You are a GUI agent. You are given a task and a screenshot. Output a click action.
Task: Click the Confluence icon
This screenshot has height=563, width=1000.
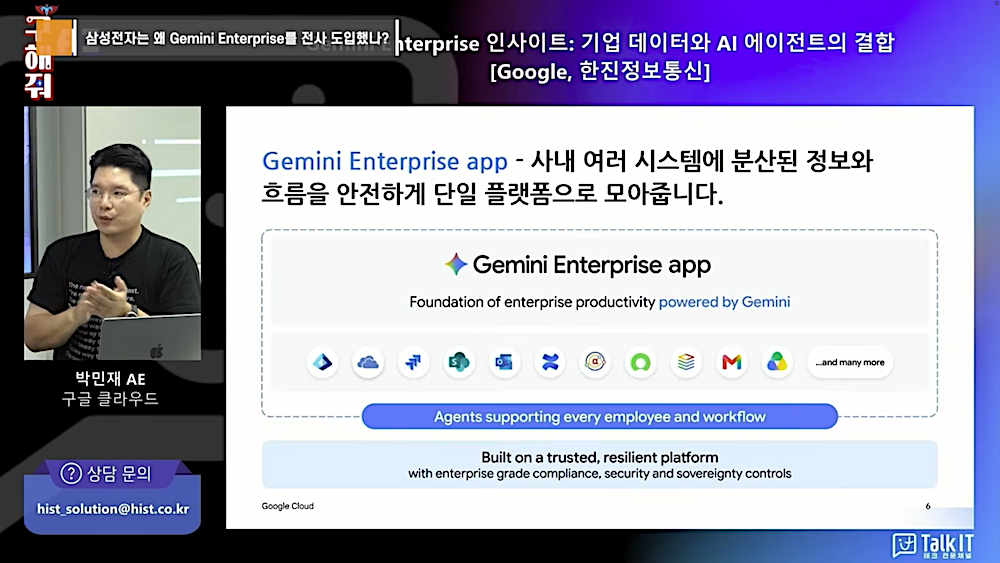pos(550,362)
